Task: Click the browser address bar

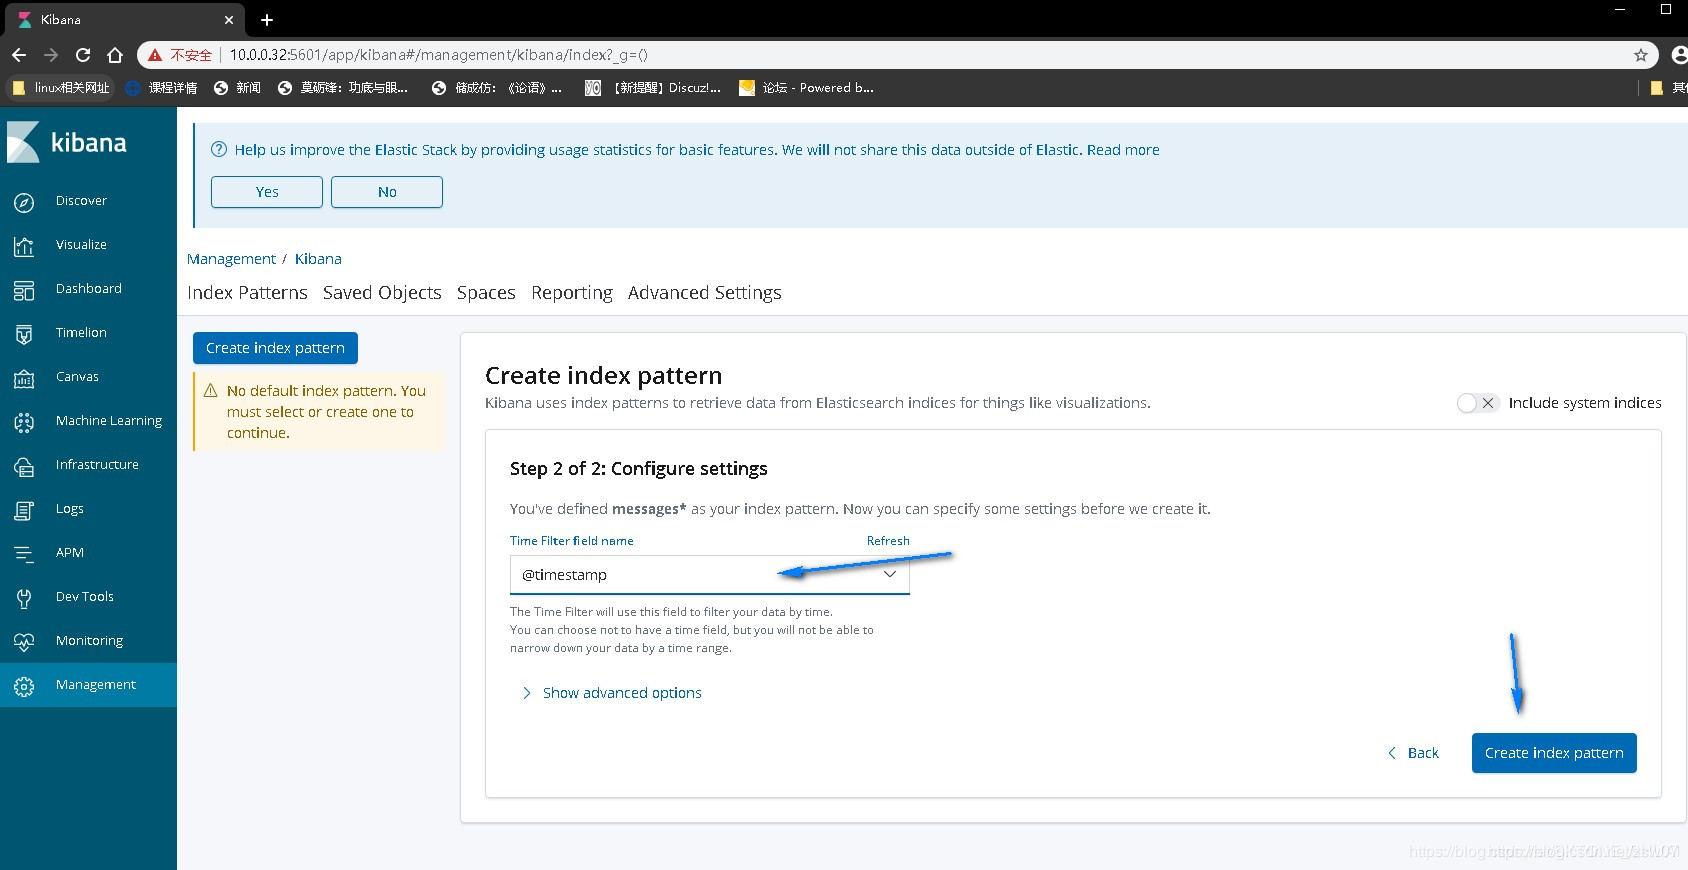Action: (900, 55)
